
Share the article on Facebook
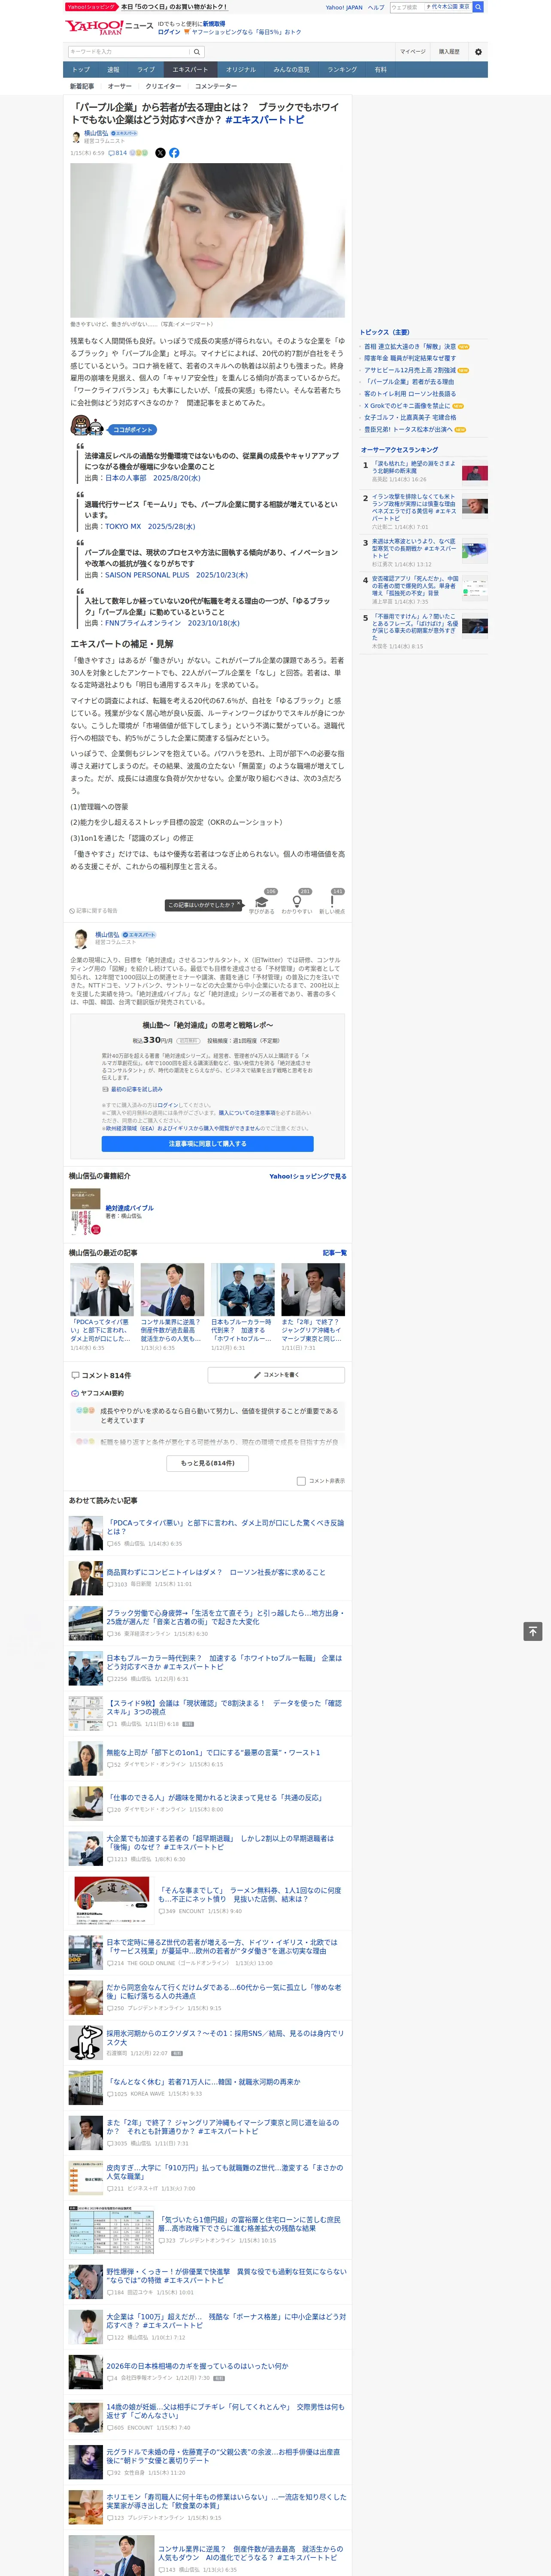[174, 153]
